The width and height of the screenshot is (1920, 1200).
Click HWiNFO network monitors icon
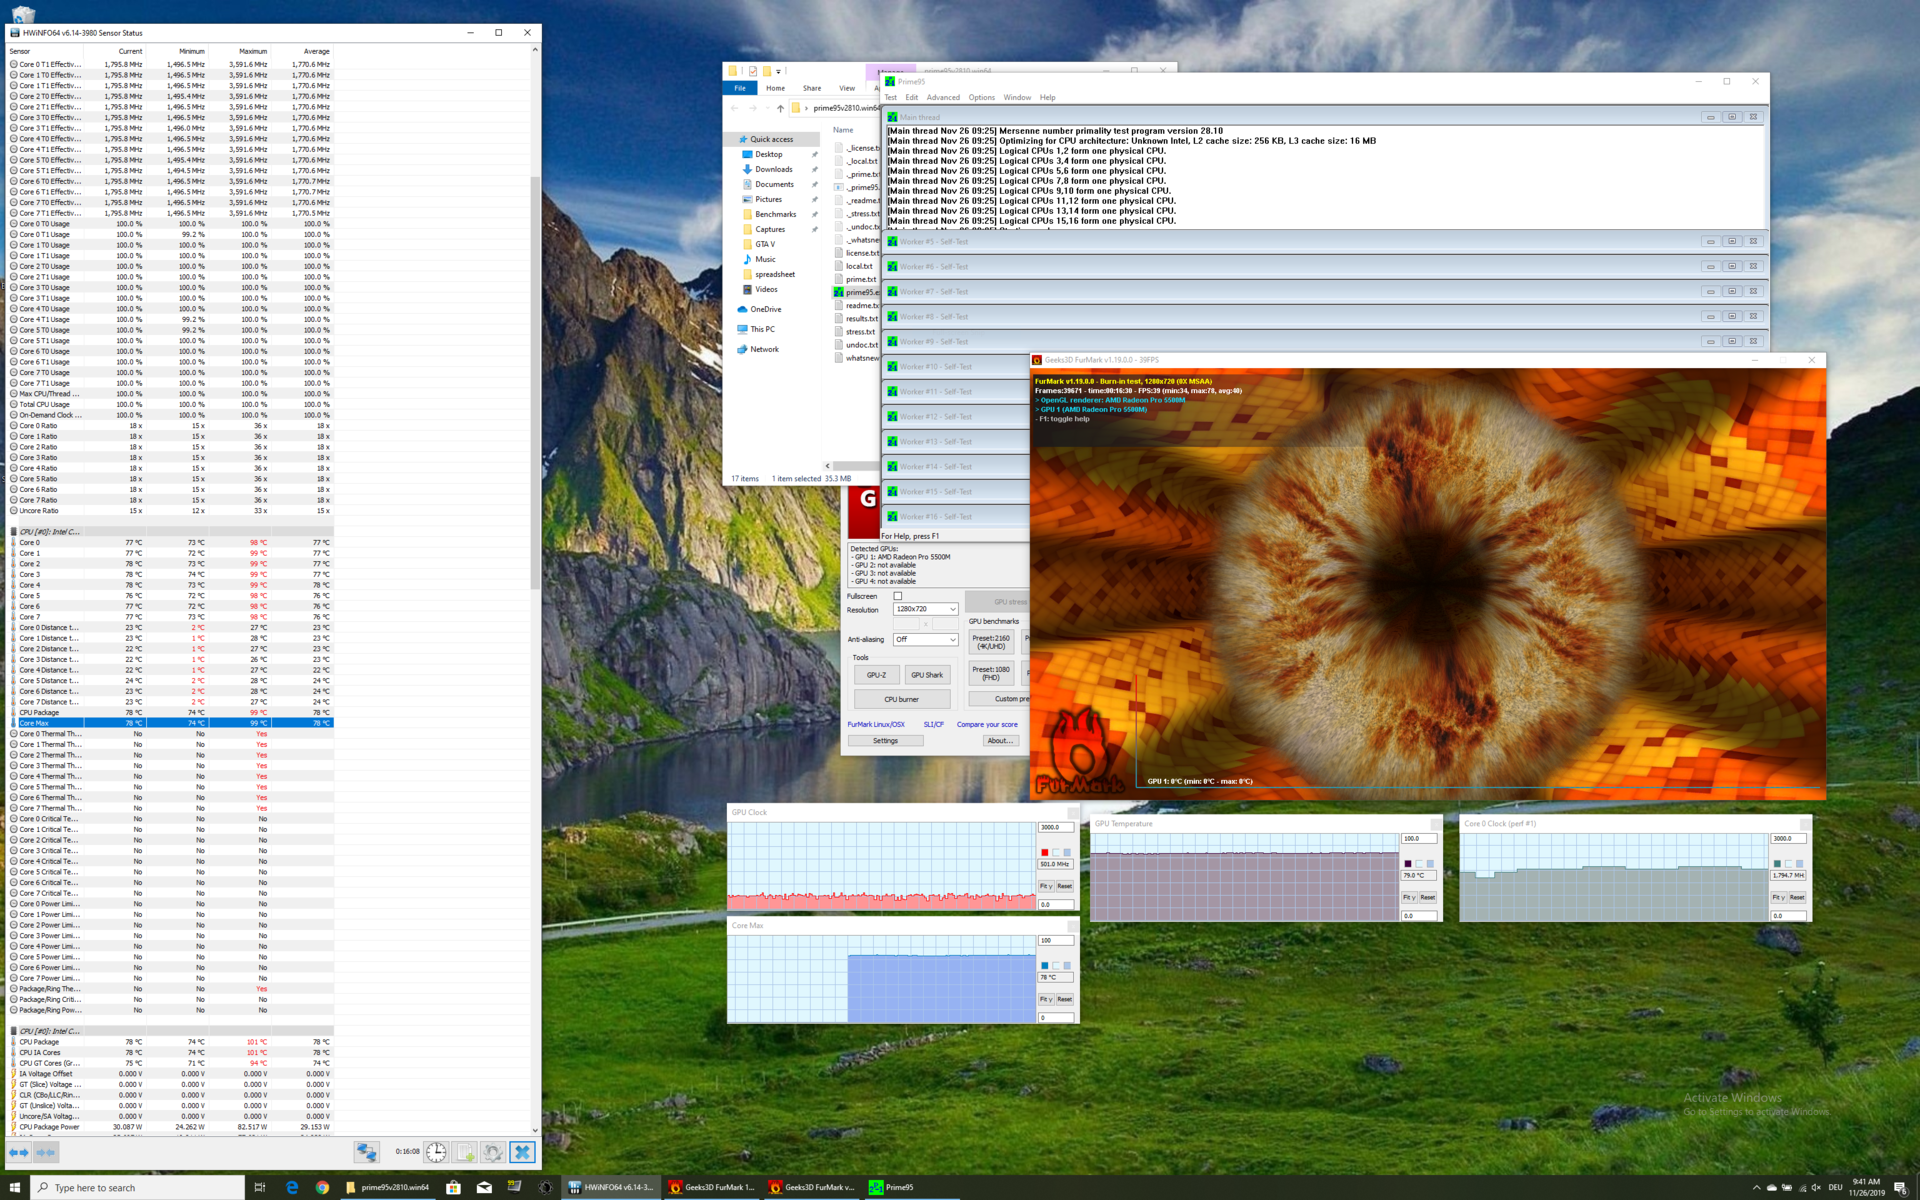[366, 1152]
